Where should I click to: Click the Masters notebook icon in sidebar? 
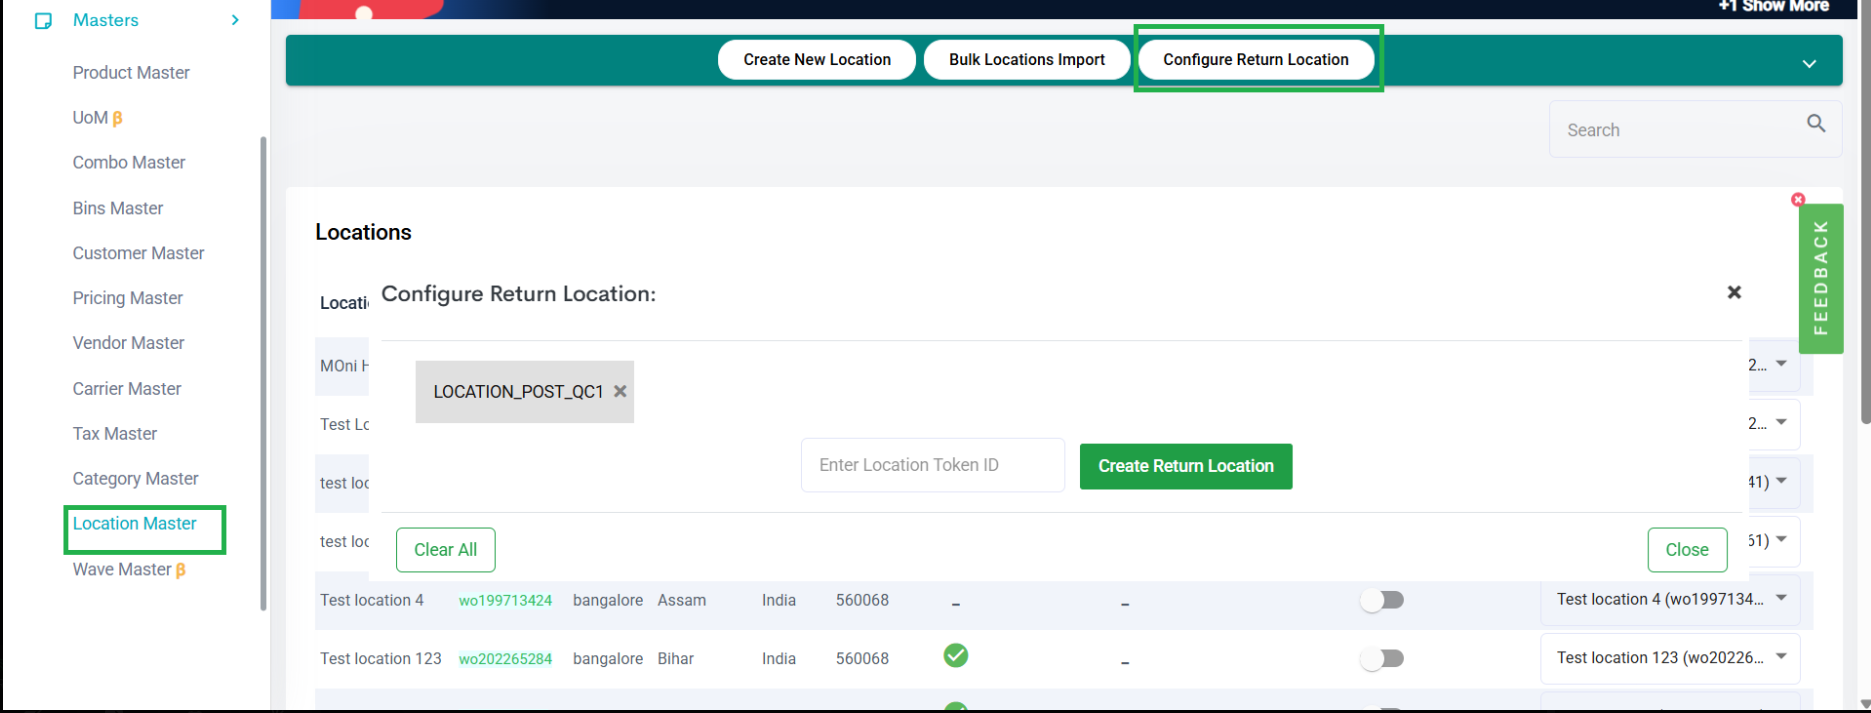coord(43,21)
